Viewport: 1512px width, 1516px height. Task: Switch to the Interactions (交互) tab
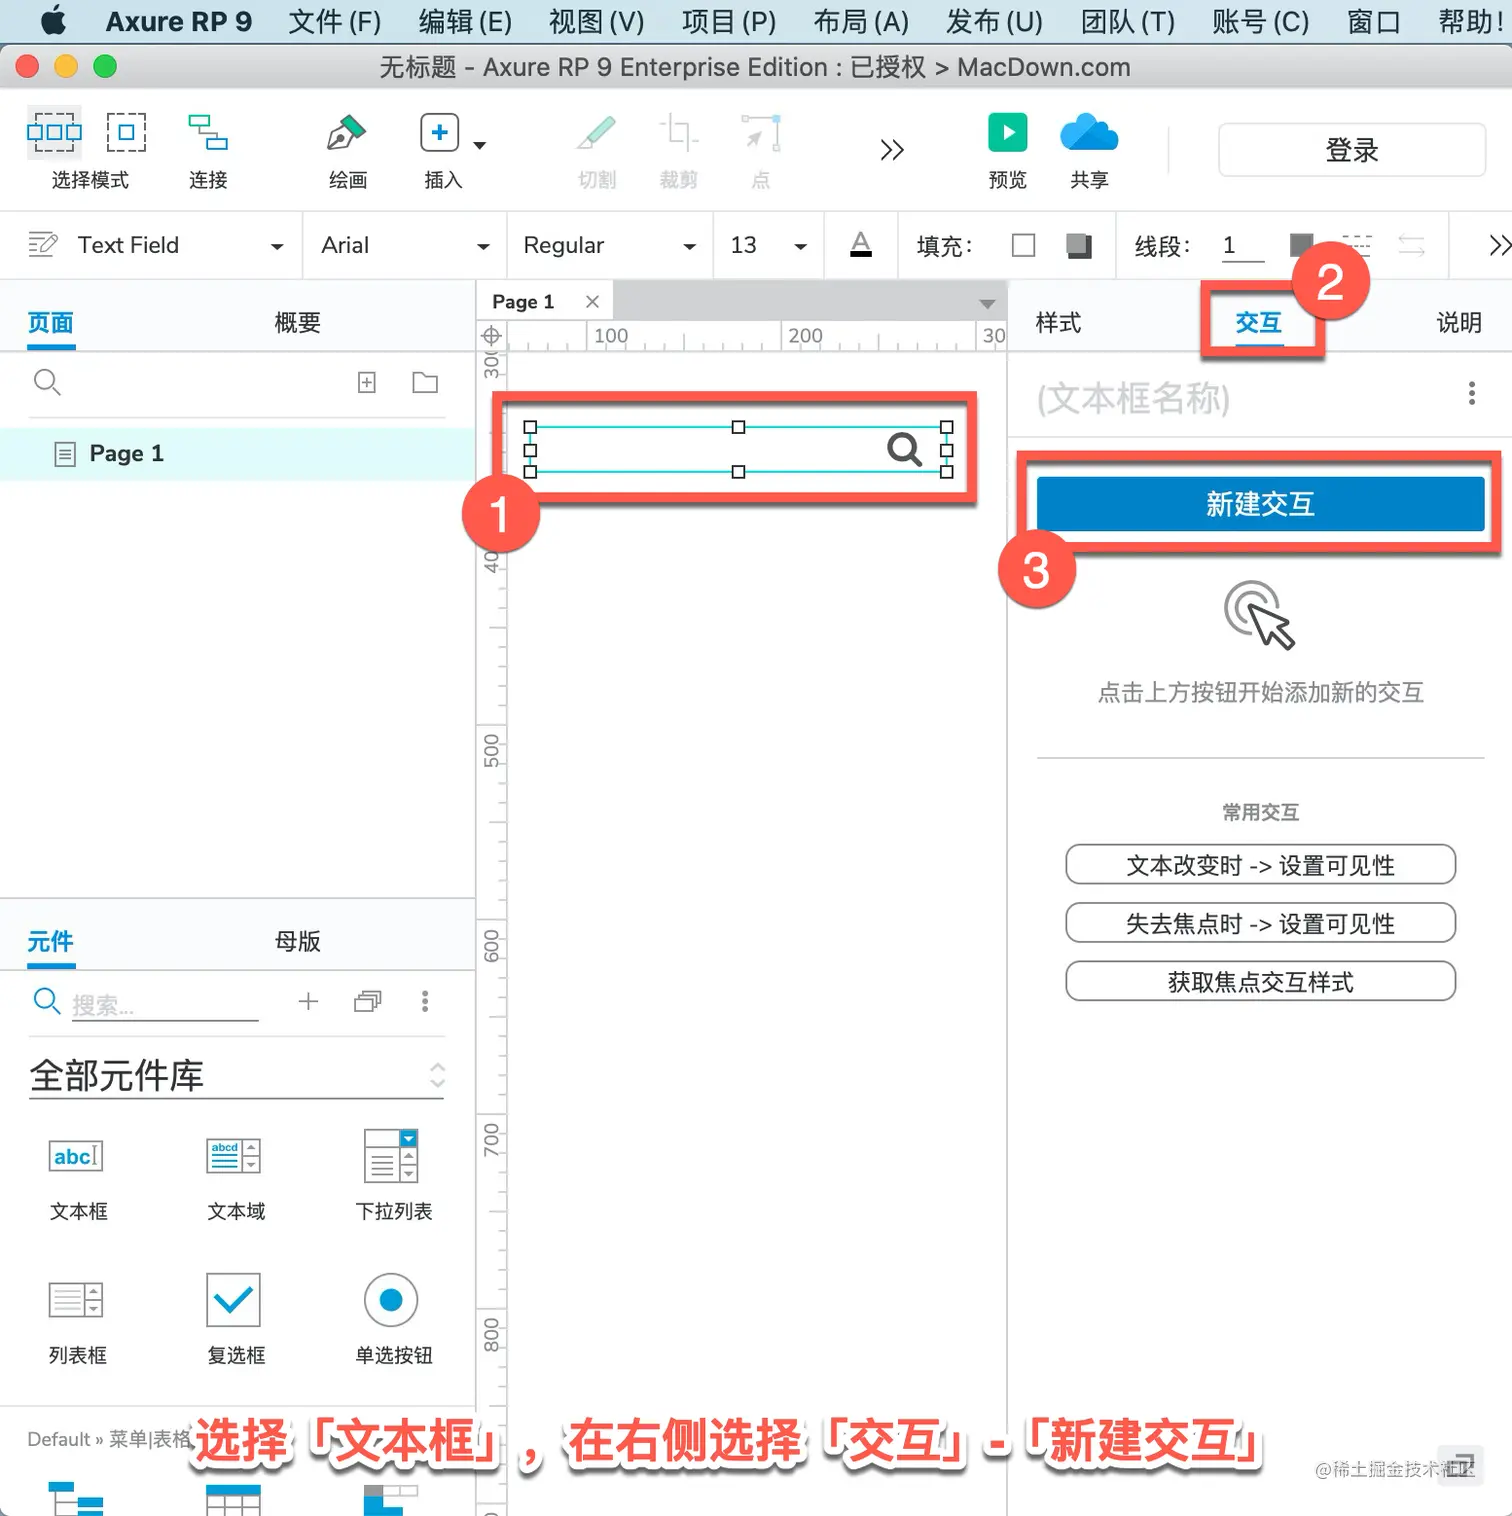pyautogui.click(x=1258, y=323)
